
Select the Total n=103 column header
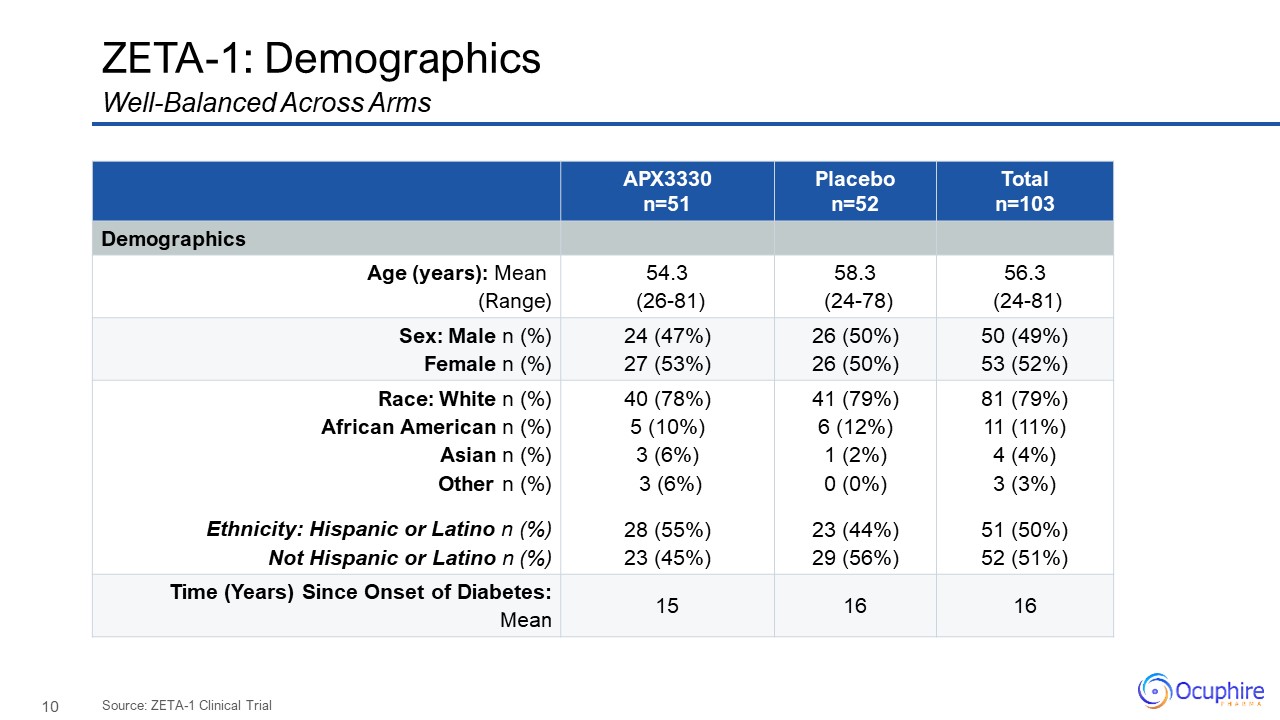[x=1024, y=191]
